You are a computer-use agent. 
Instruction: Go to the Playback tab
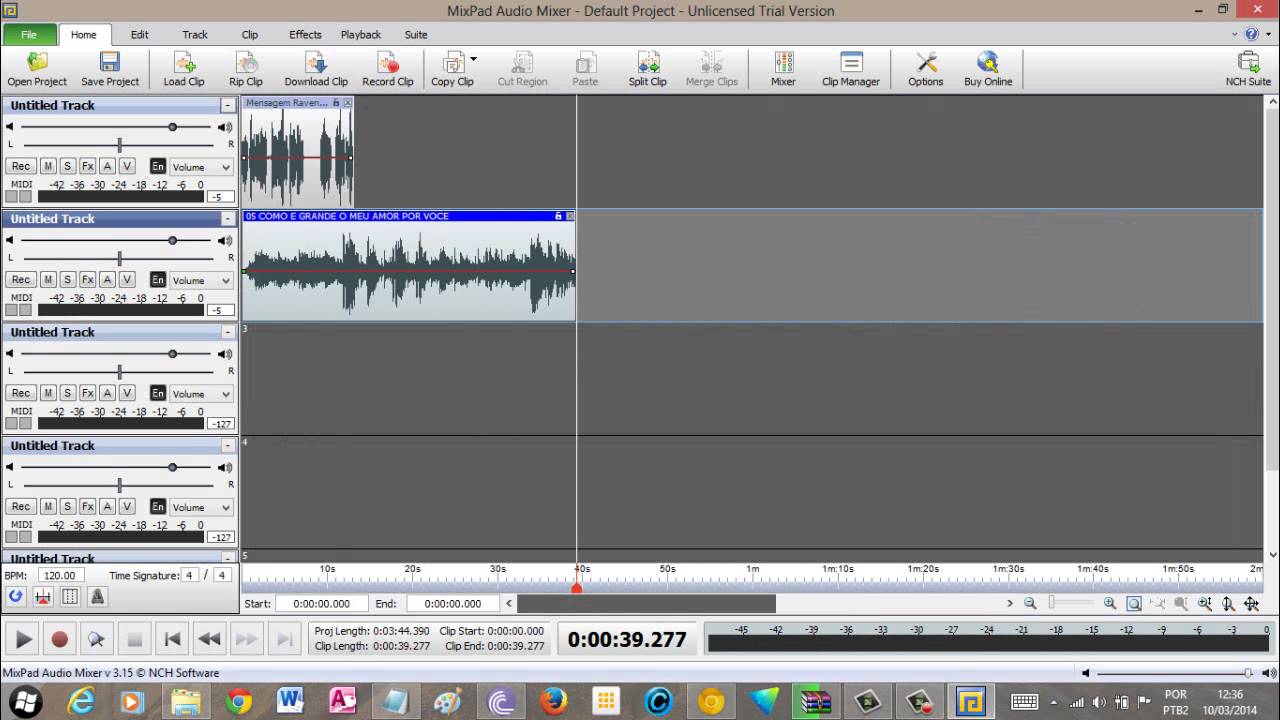[x=361, y=34]
